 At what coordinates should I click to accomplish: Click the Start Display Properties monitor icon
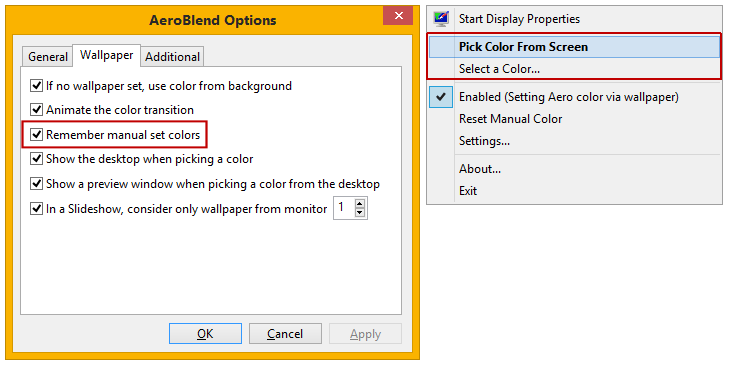(x=441, y=19)
